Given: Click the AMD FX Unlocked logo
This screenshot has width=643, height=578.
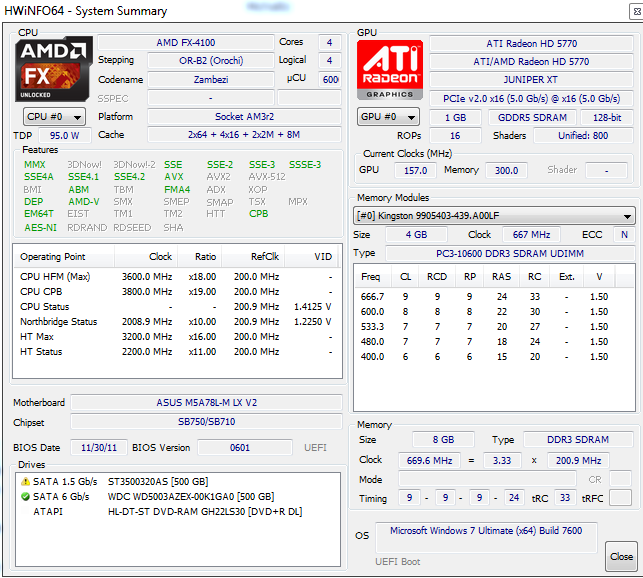Looking at the screenshot, I should 53,69.
